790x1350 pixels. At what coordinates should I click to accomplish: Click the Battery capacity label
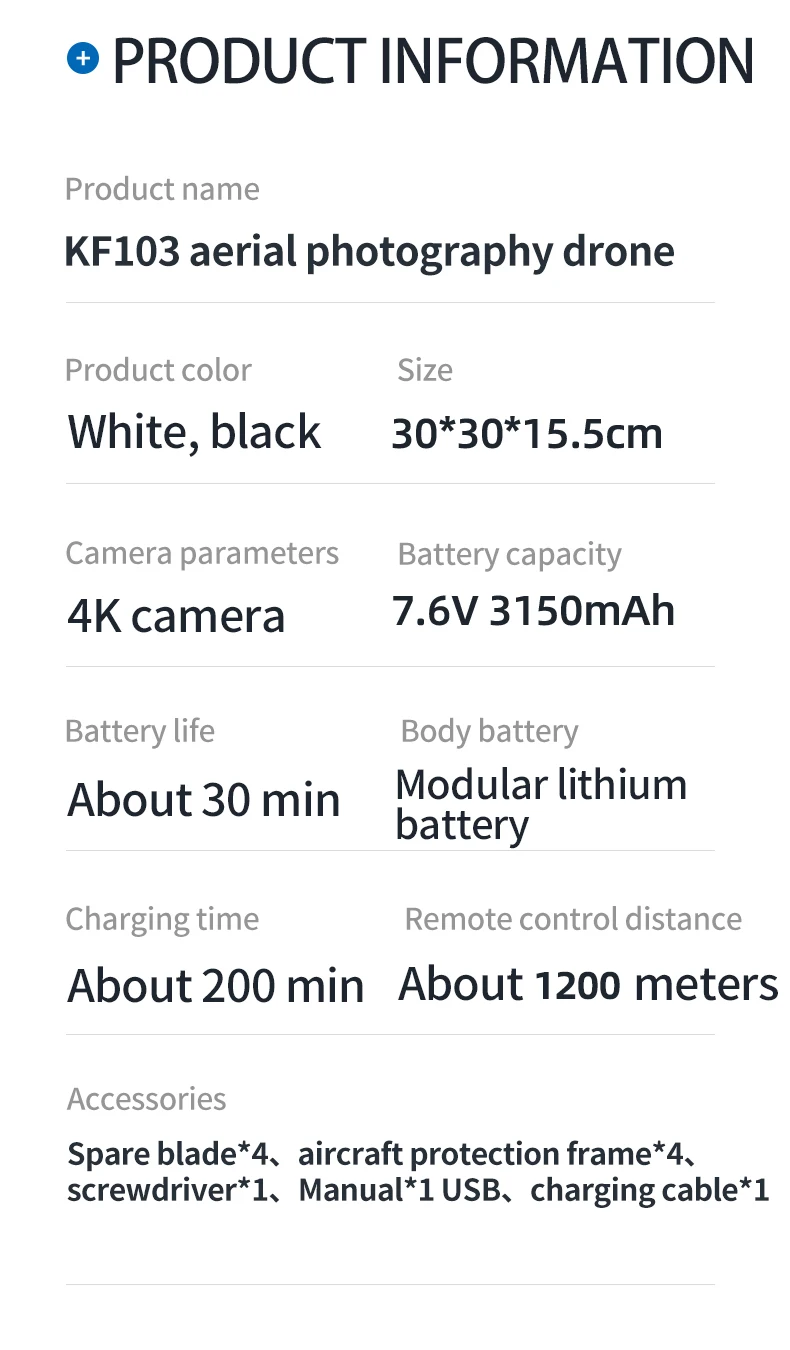509,555
